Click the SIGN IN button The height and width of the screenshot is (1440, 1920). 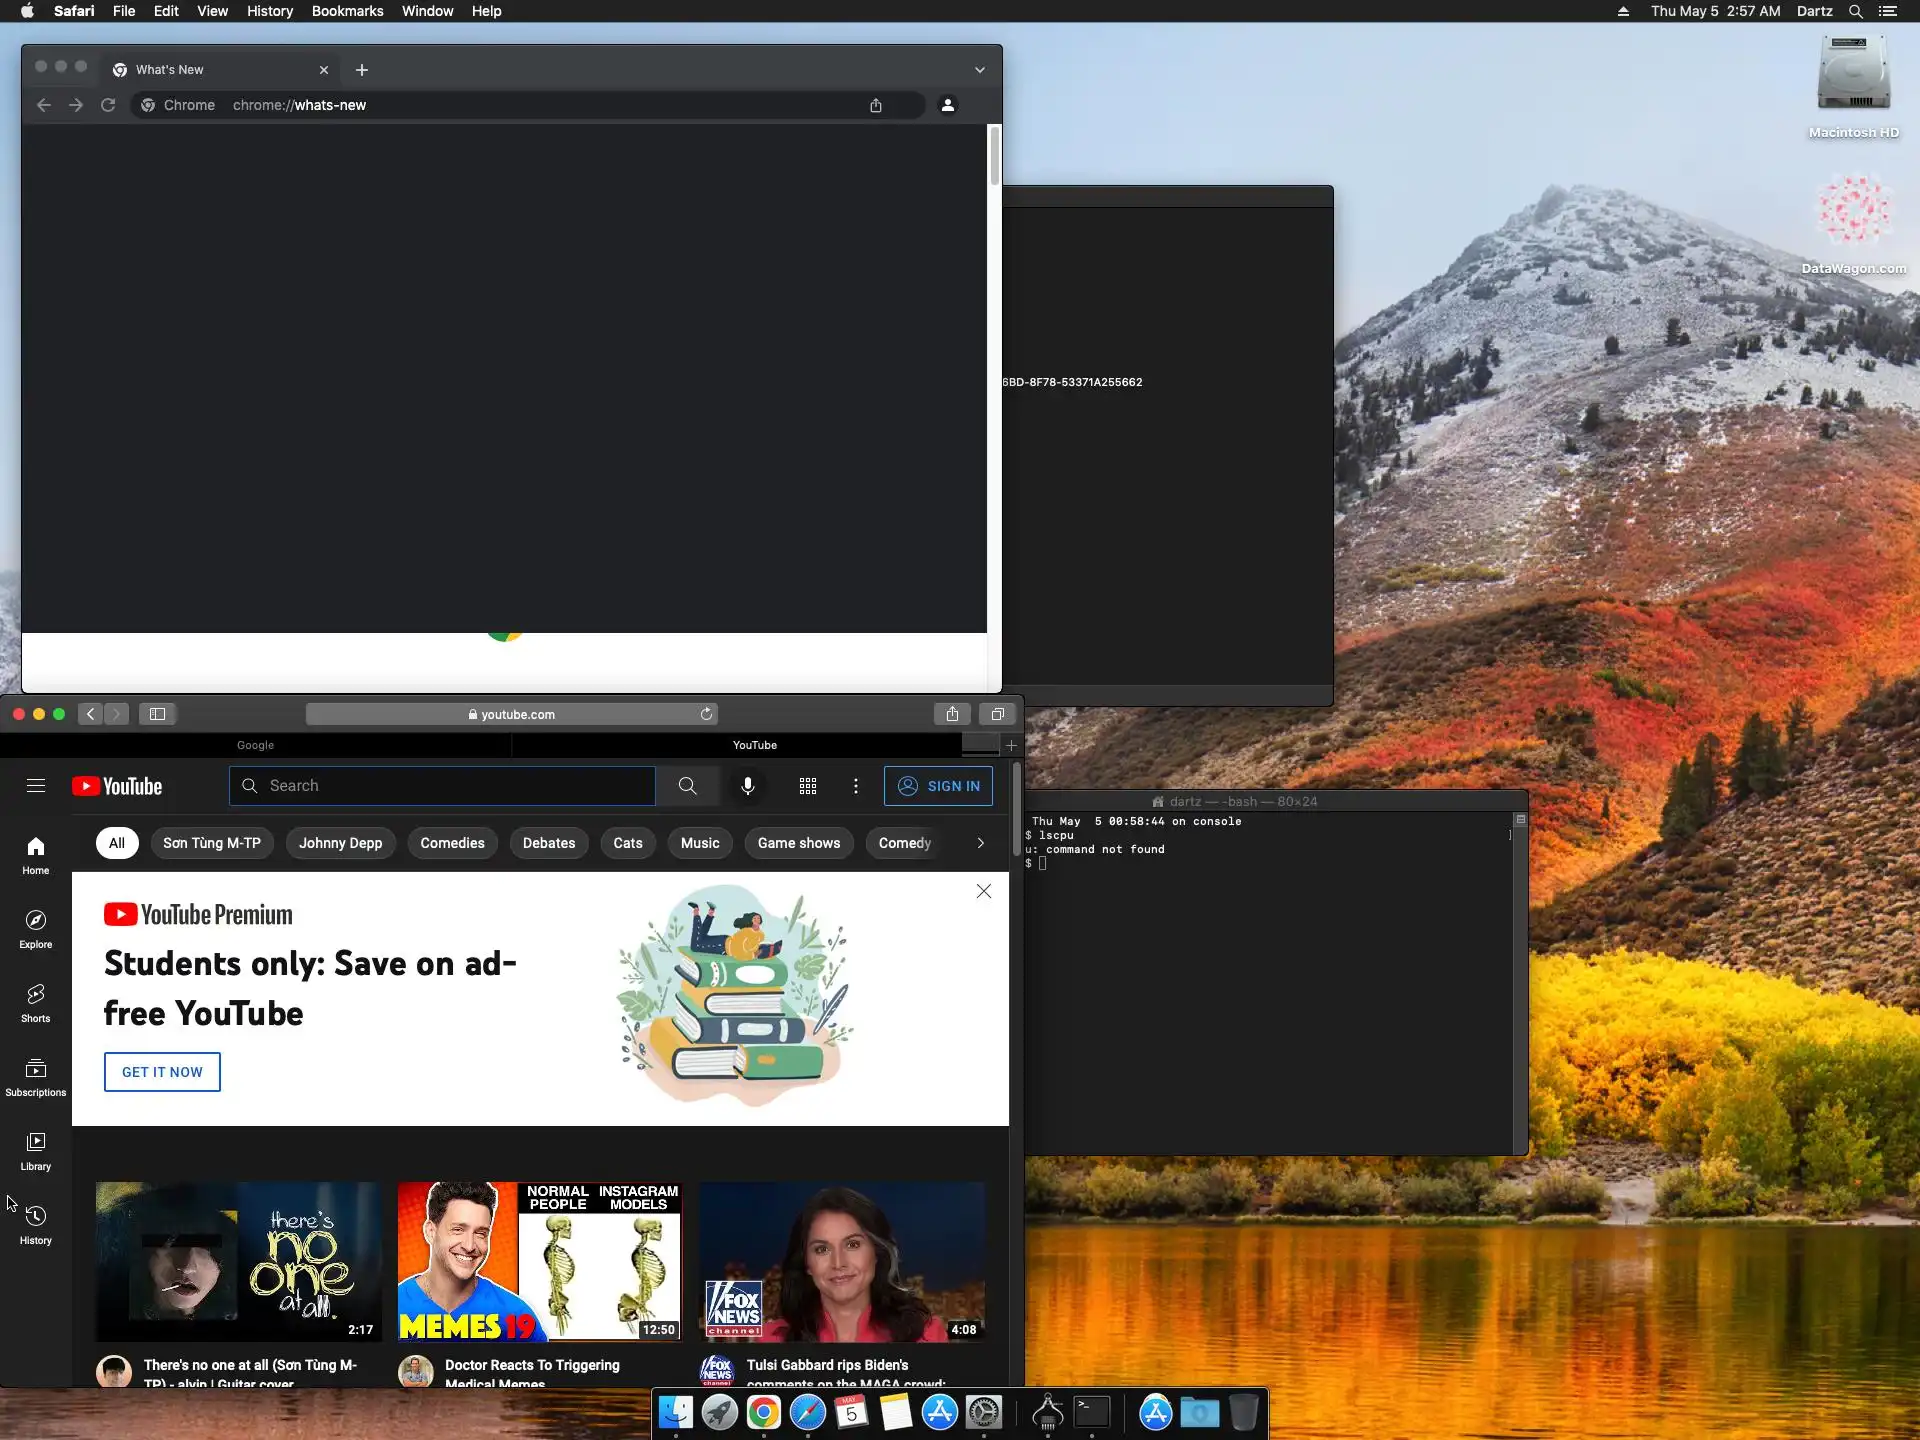point(938,786)
